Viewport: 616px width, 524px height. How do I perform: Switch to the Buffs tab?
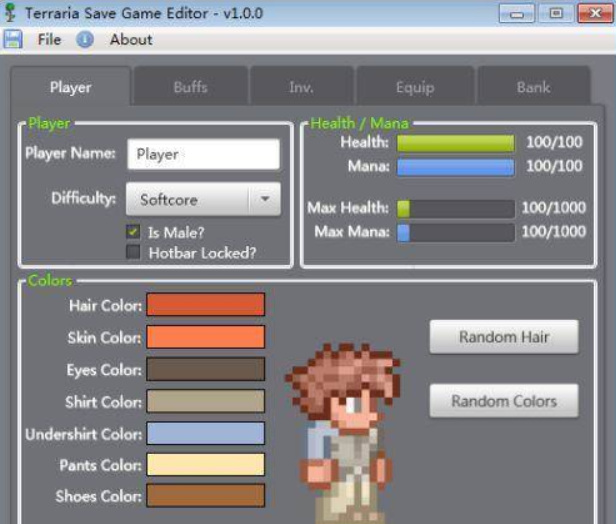(x=190, y=87)
